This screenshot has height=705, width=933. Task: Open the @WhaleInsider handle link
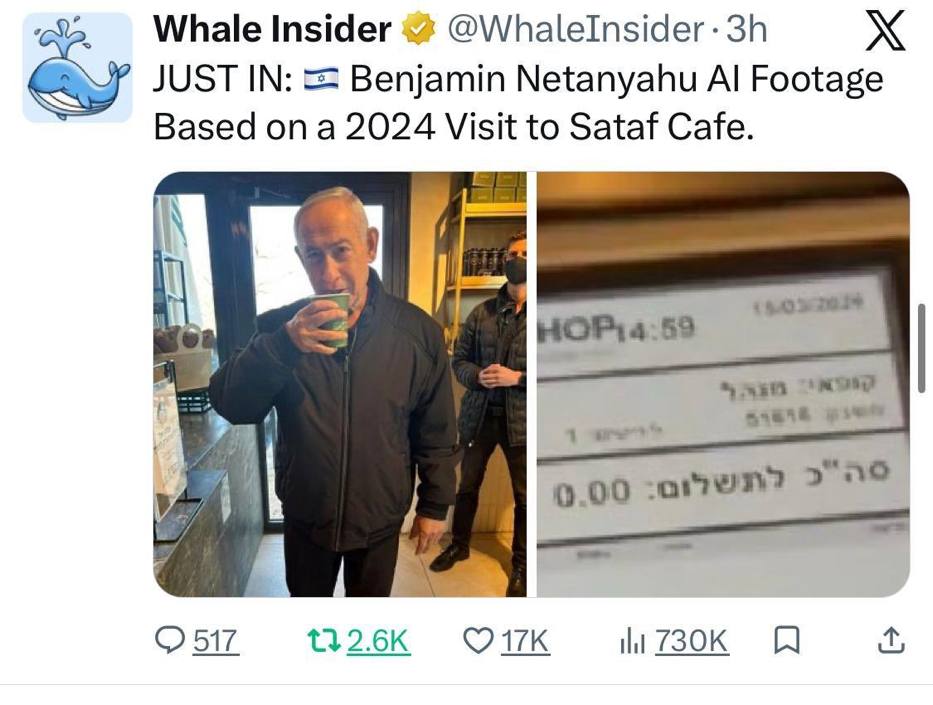(576, 29)
